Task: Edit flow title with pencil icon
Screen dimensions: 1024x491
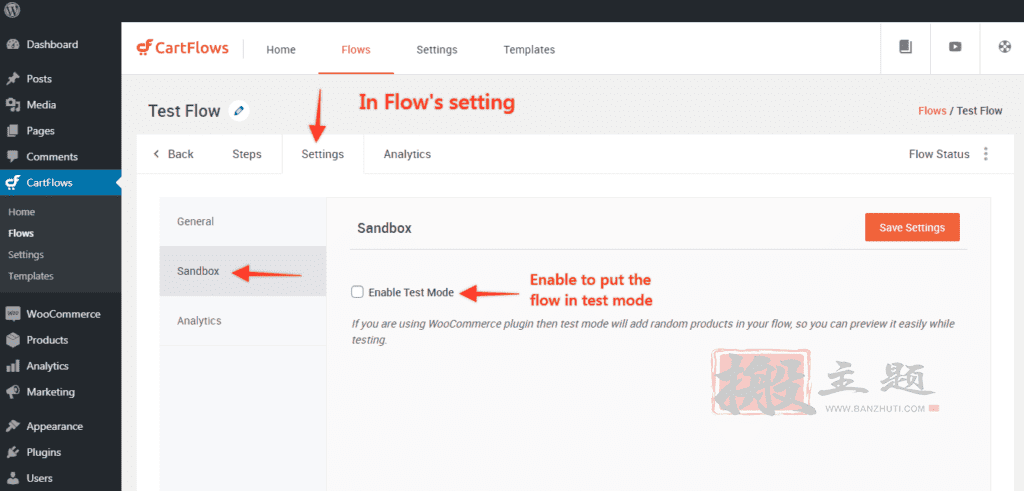Action: [239, 111]
